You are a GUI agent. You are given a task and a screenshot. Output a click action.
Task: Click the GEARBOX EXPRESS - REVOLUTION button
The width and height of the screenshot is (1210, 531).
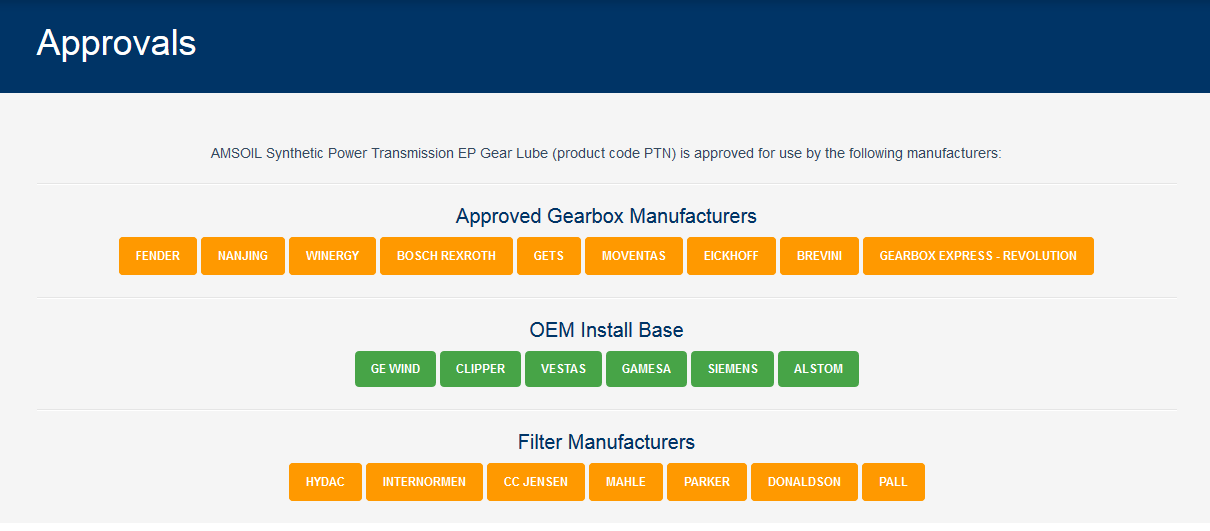(978, 256)
